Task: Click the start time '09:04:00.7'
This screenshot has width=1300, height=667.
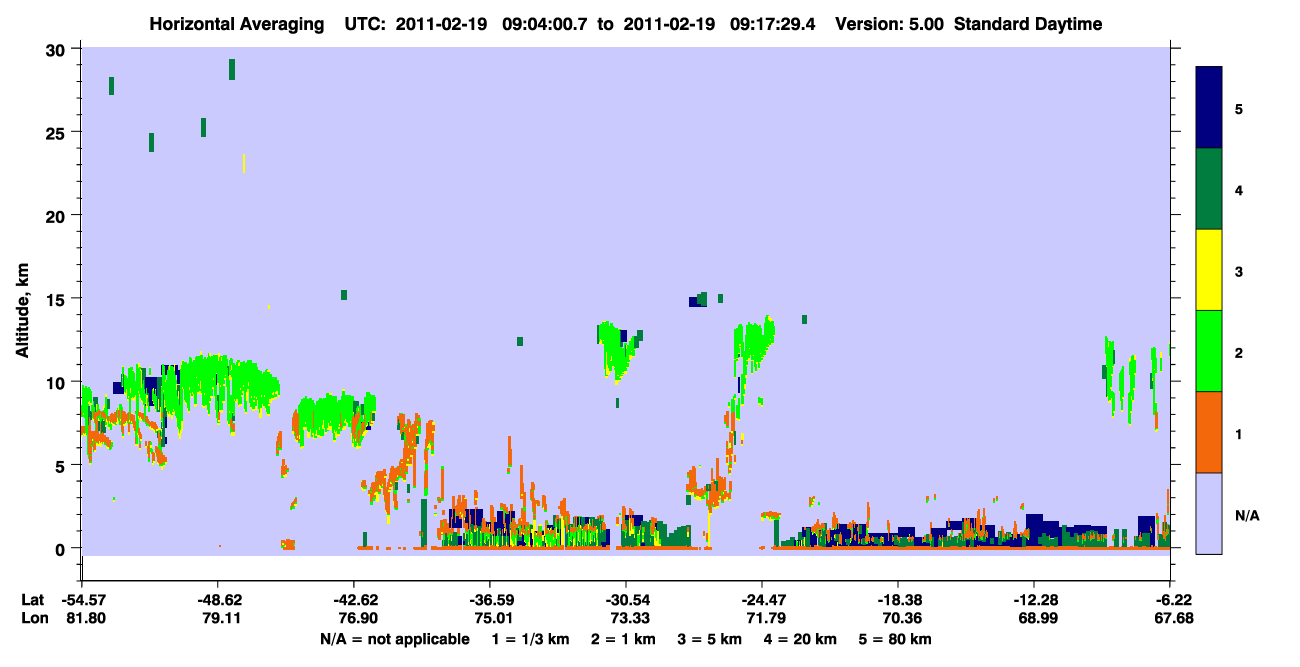Action: (x=545, y=24)
